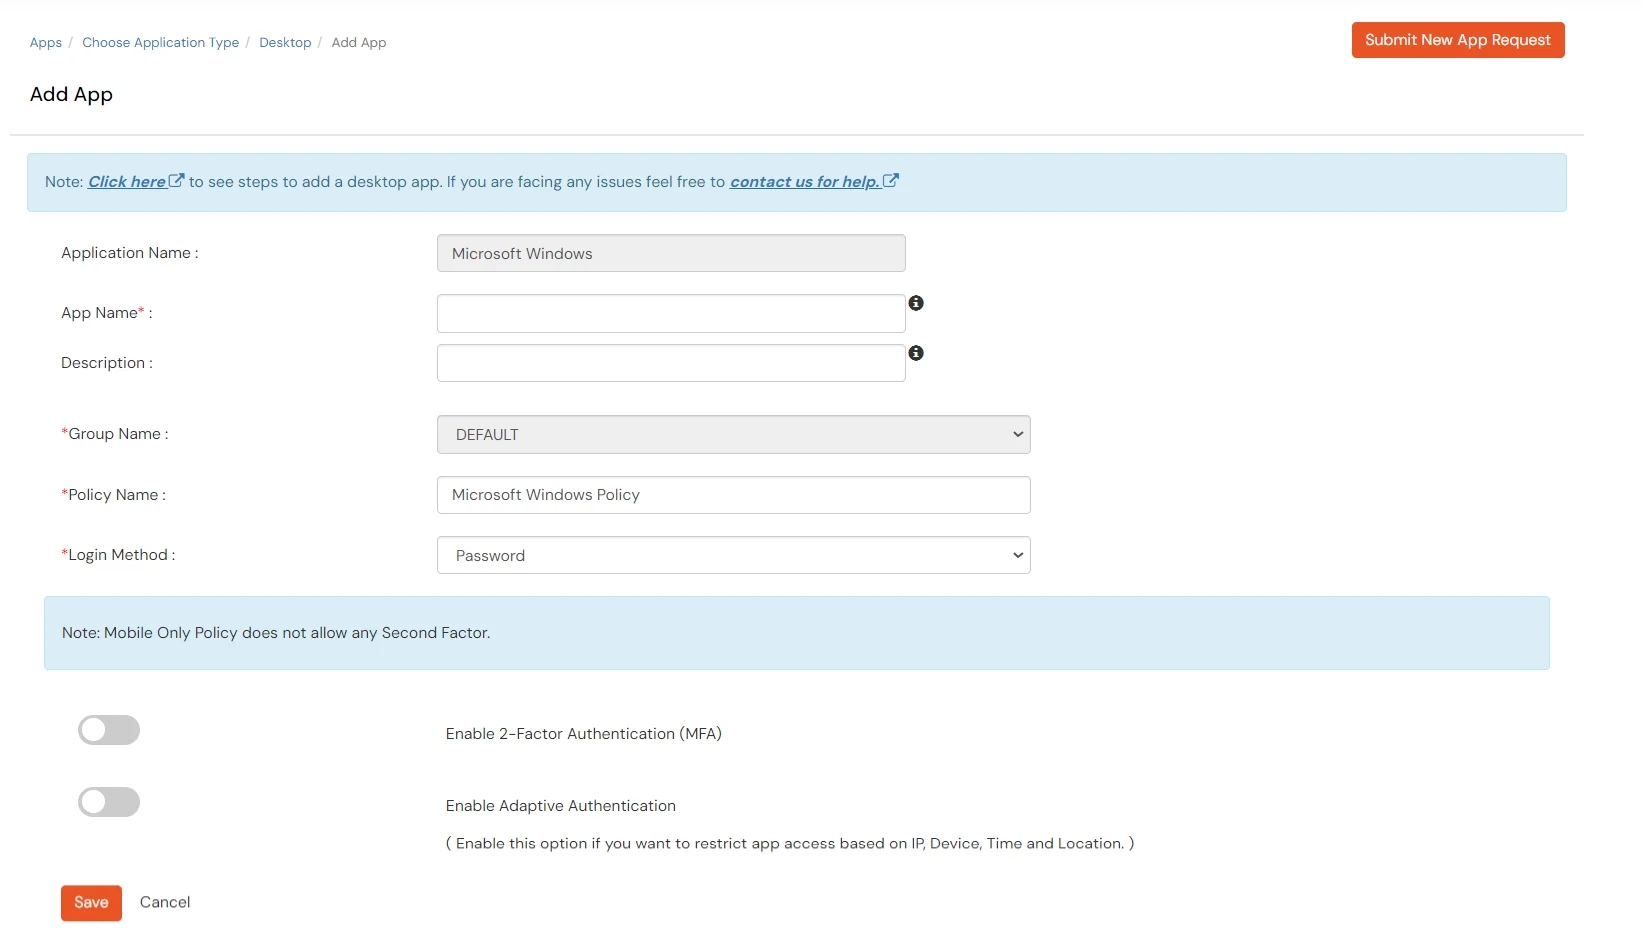Click the Policy Name input field
Image resolution: width=1641 pixels, height=933 pixels.
[733, 495]
